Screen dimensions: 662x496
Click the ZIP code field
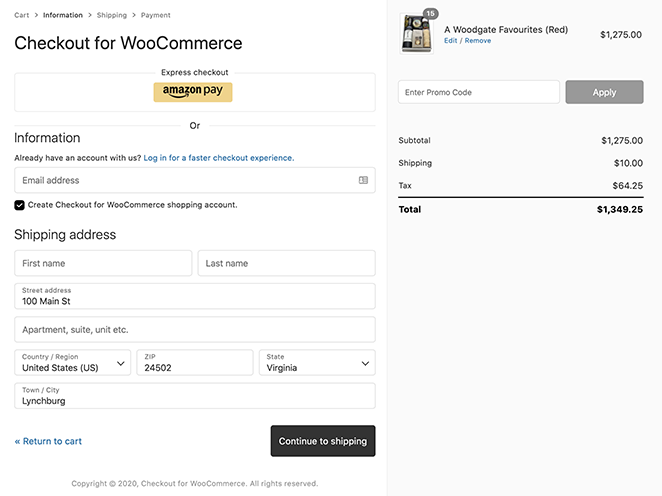click(x=195, y=362)
